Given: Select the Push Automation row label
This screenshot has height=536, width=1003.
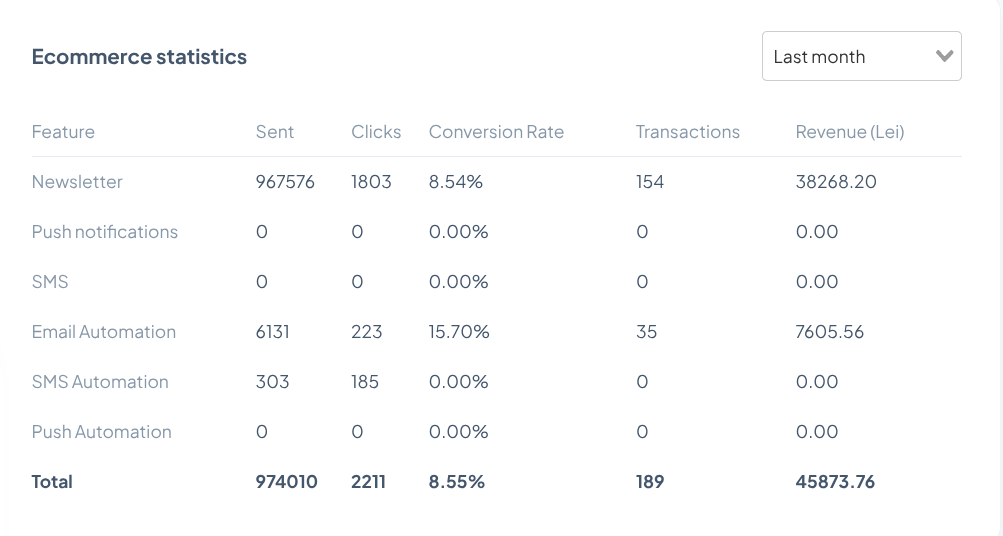Looking at the screenshot, I should (x=102, y=432).
